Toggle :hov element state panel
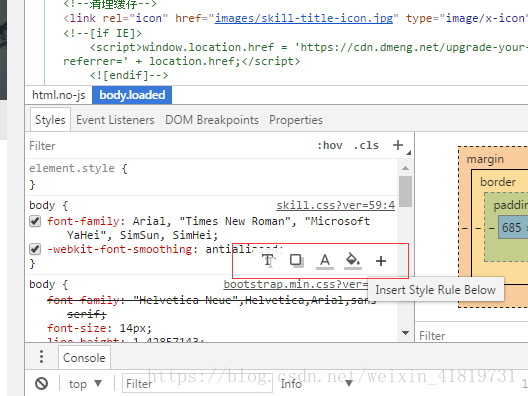 [330, 145]
